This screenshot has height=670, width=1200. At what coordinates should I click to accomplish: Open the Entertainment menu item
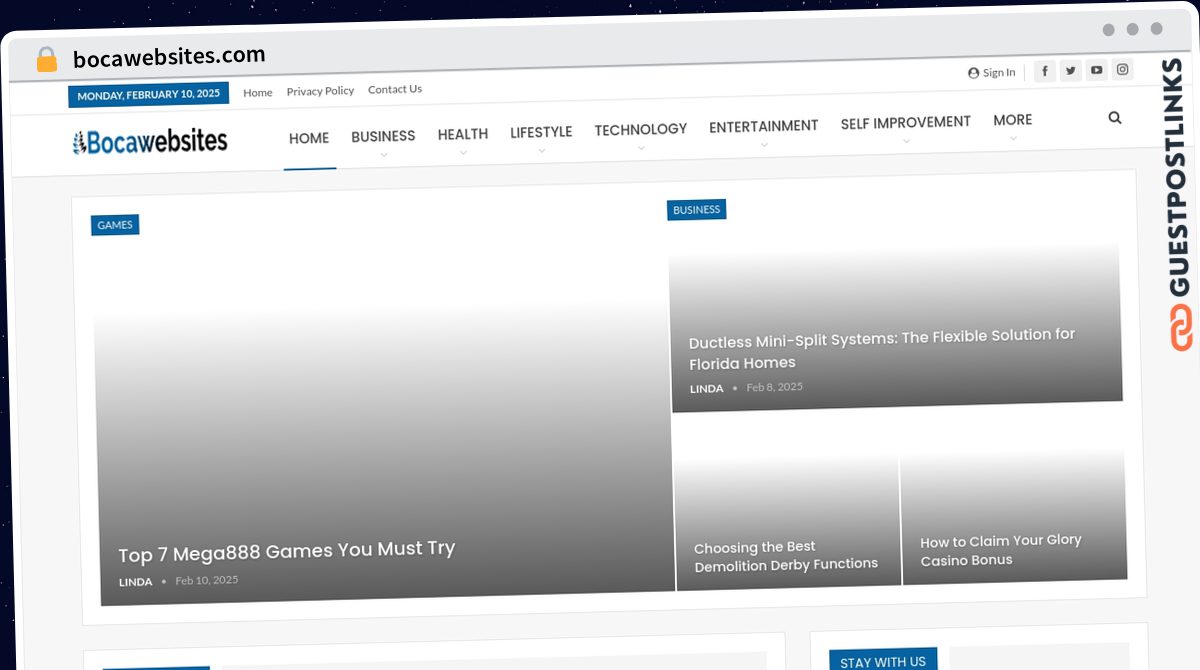pos(764,126)
